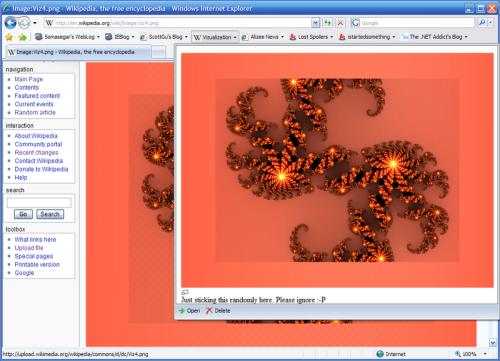
Task: Open the search provider dropdown arrow
Action: (491, 23)
